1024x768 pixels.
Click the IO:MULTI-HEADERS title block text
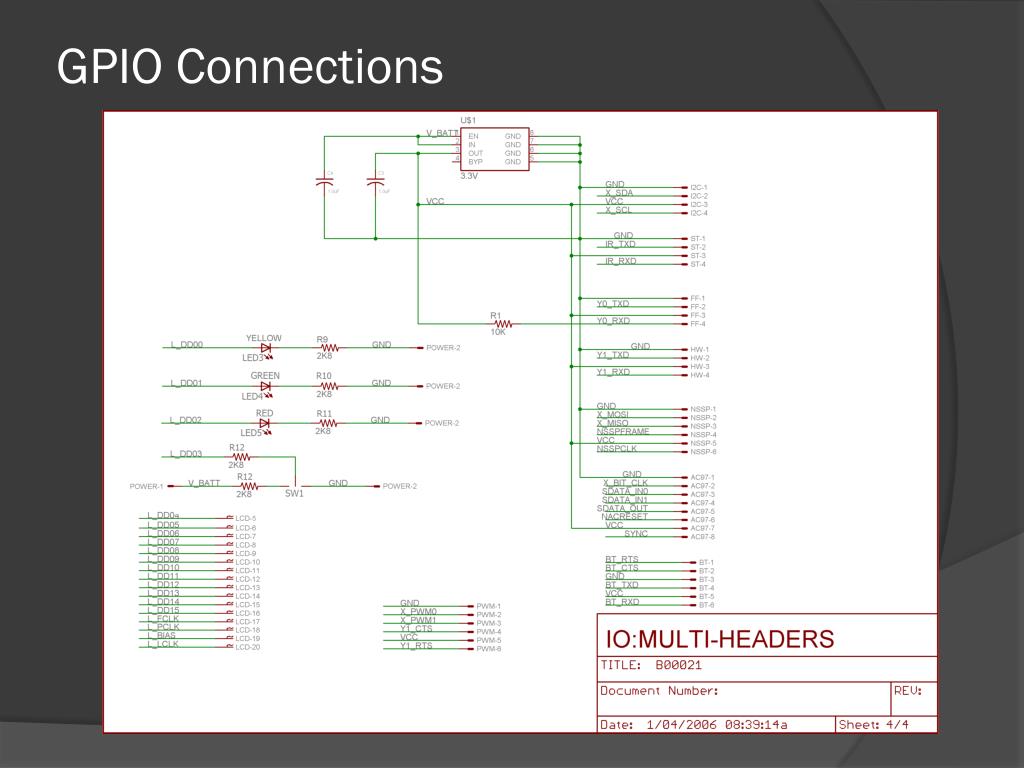(x=720, y=639)
